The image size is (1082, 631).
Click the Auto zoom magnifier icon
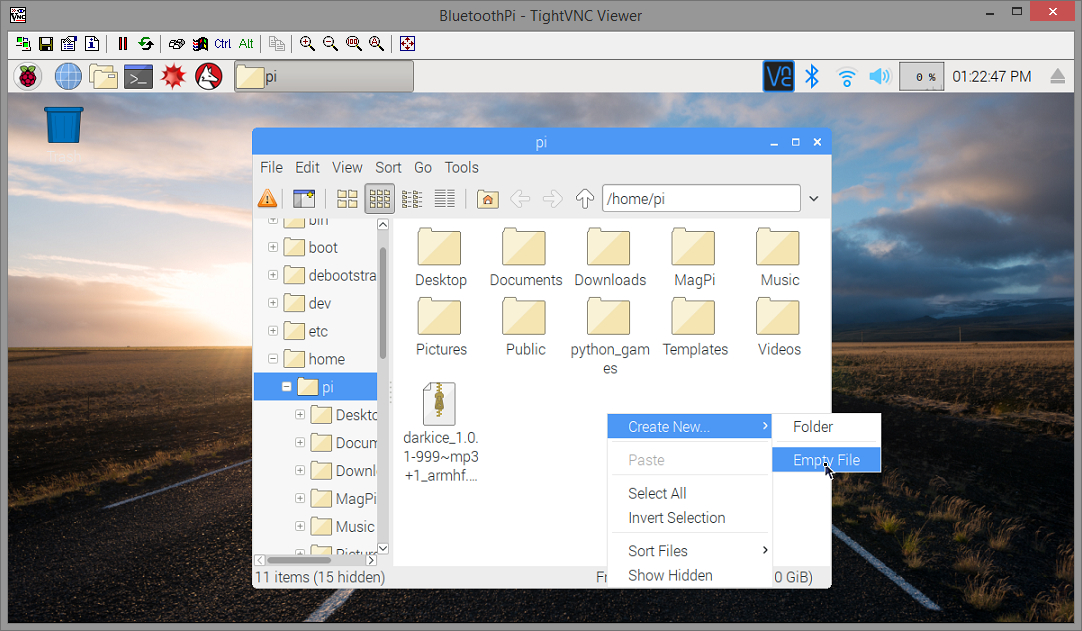[376, 43]
